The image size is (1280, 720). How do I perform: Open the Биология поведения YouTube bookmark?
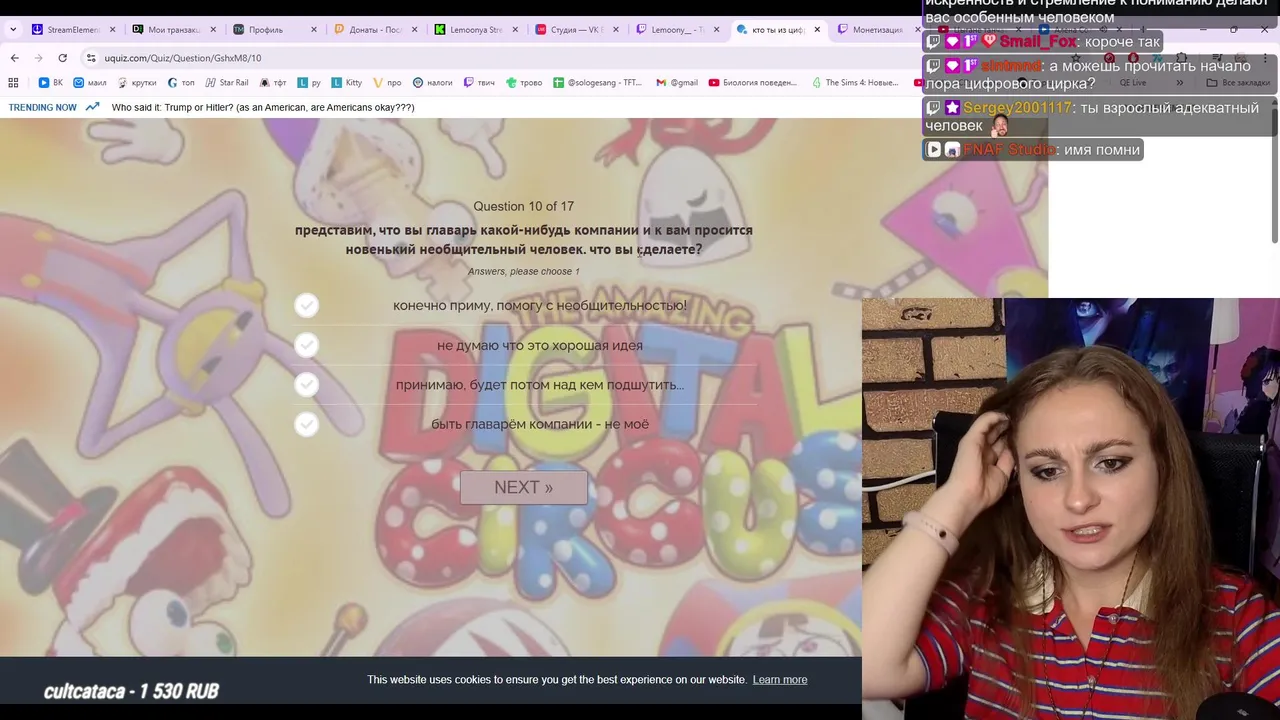point(754,83)
